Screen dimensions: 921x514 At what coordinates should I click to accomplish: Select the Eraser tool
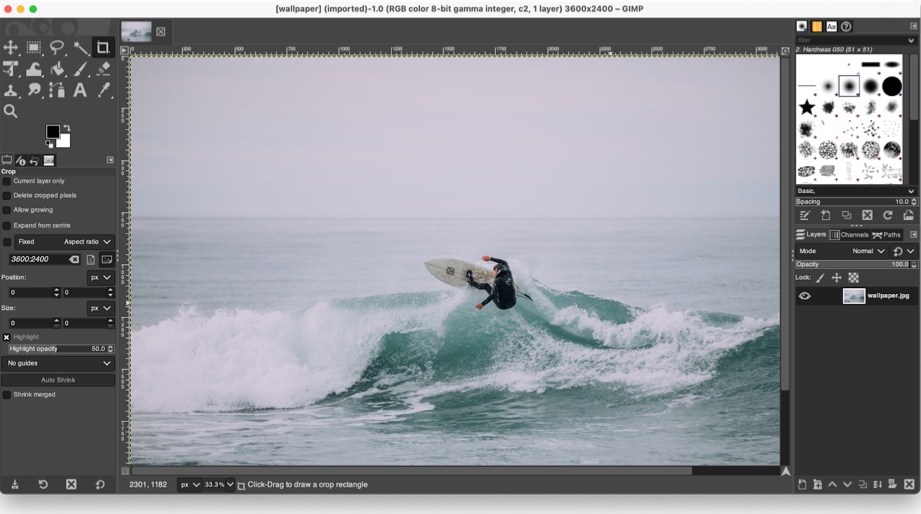tap(103, 70)
